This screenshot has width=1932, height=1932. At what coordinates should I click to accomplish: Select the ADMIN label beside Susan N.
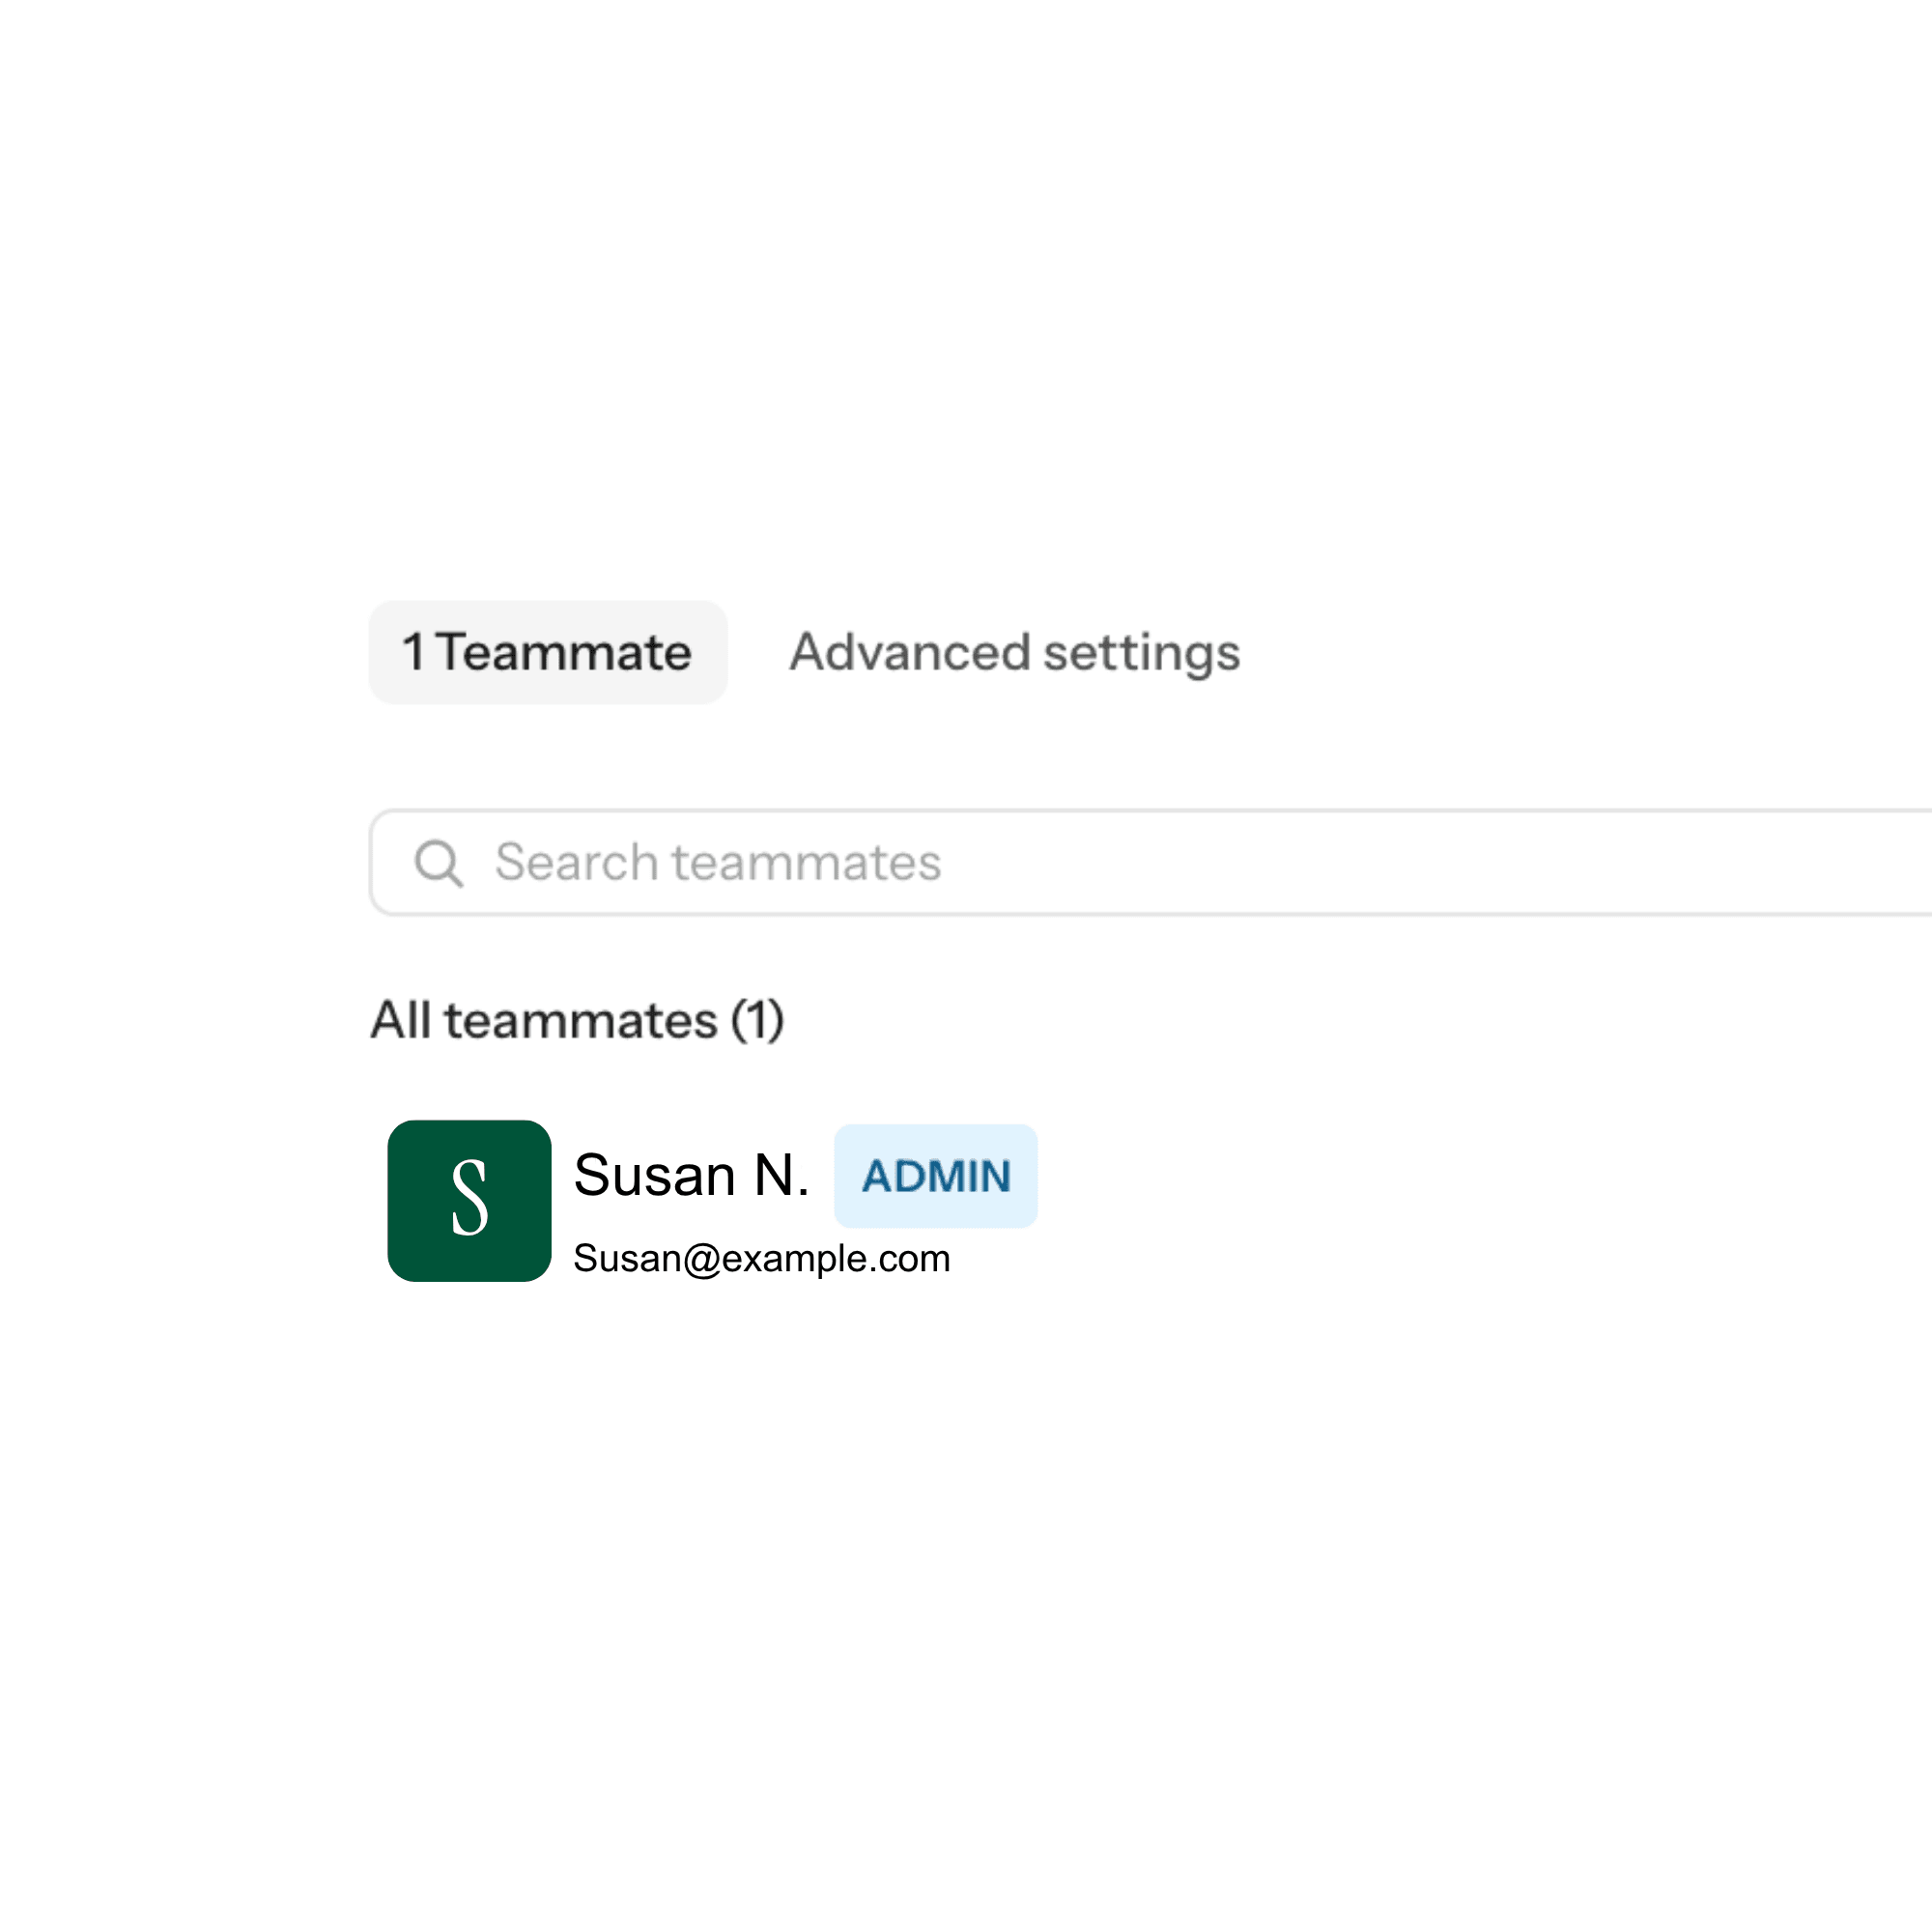935,1175
